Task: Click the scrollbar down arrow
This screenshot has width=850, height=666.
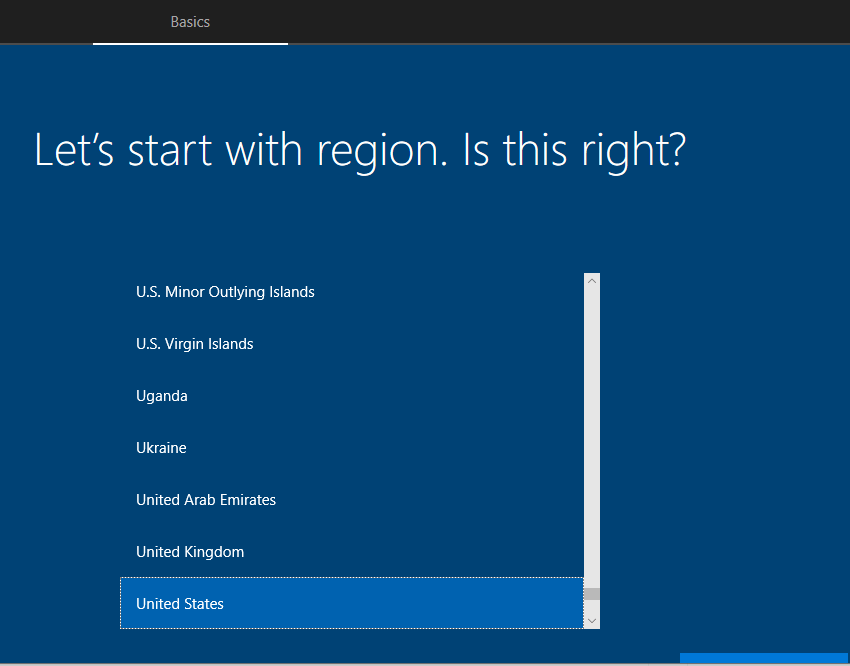Action: click(x=592, y=621)
